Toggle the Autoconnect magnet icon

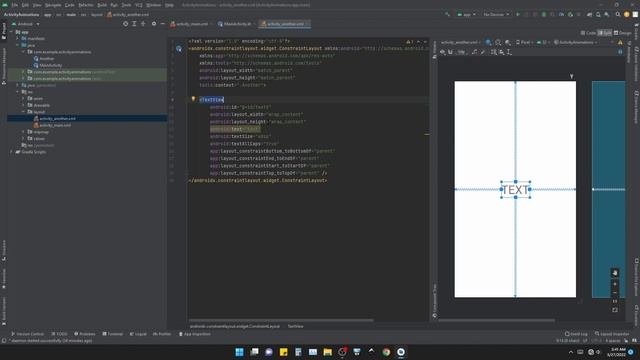tap(450, 52)
